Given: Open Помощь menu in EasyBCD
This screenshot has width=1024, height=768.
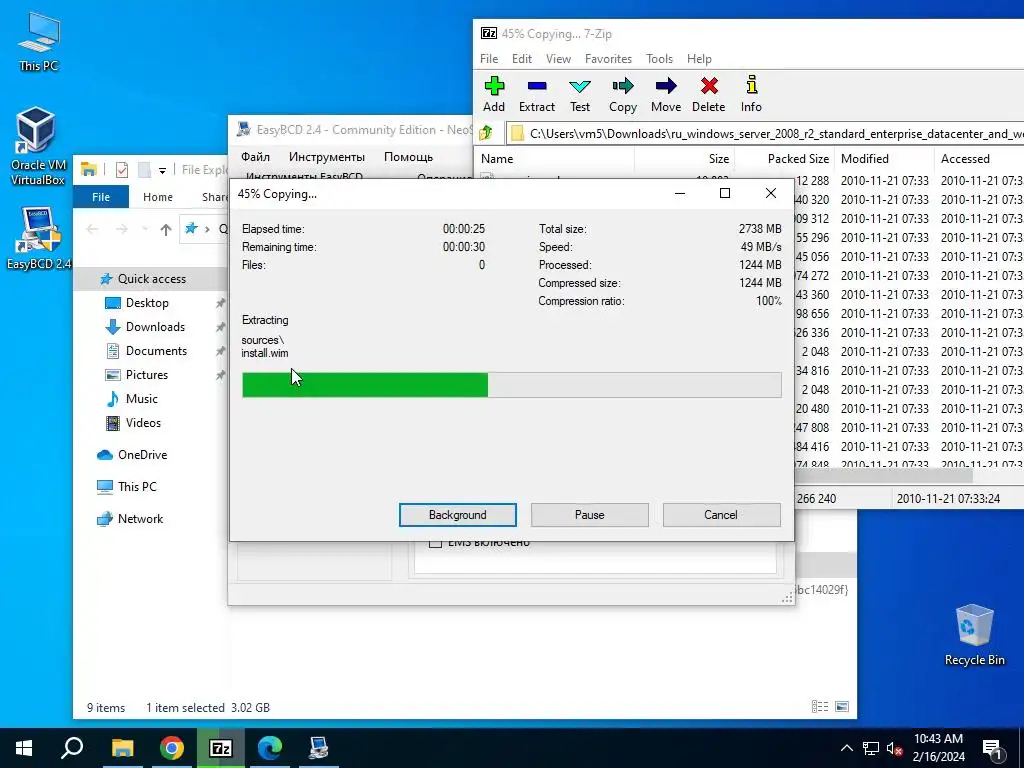Looking at the screenshot, I should coord(408,157).
